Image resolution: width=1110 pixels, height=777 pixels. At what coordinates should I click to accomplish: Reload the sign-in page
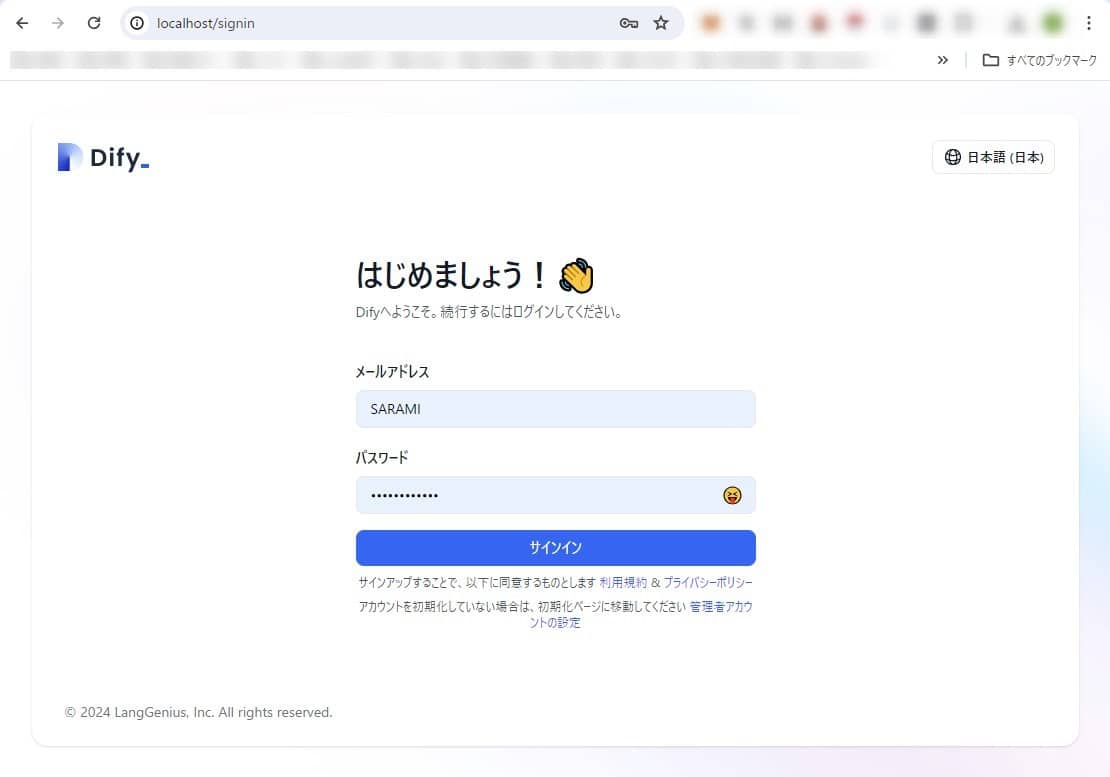[x=93, y=22]
